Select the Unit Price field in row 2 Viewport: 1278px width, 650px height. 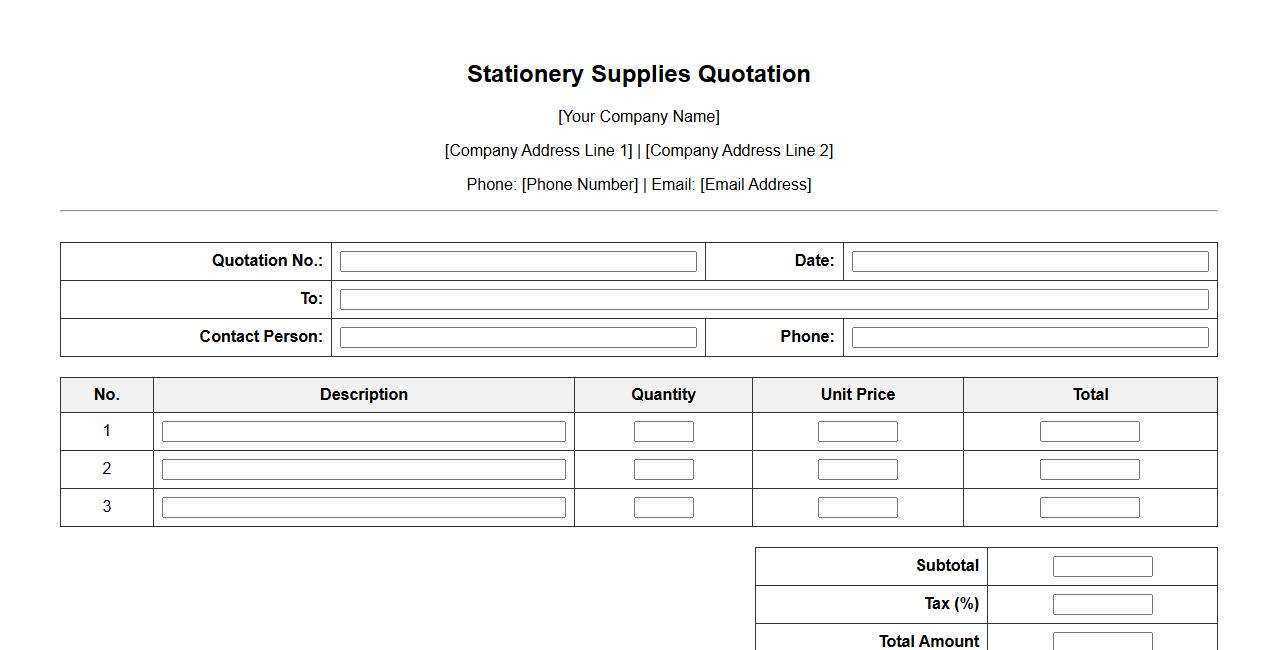click(x=858, y=470)
